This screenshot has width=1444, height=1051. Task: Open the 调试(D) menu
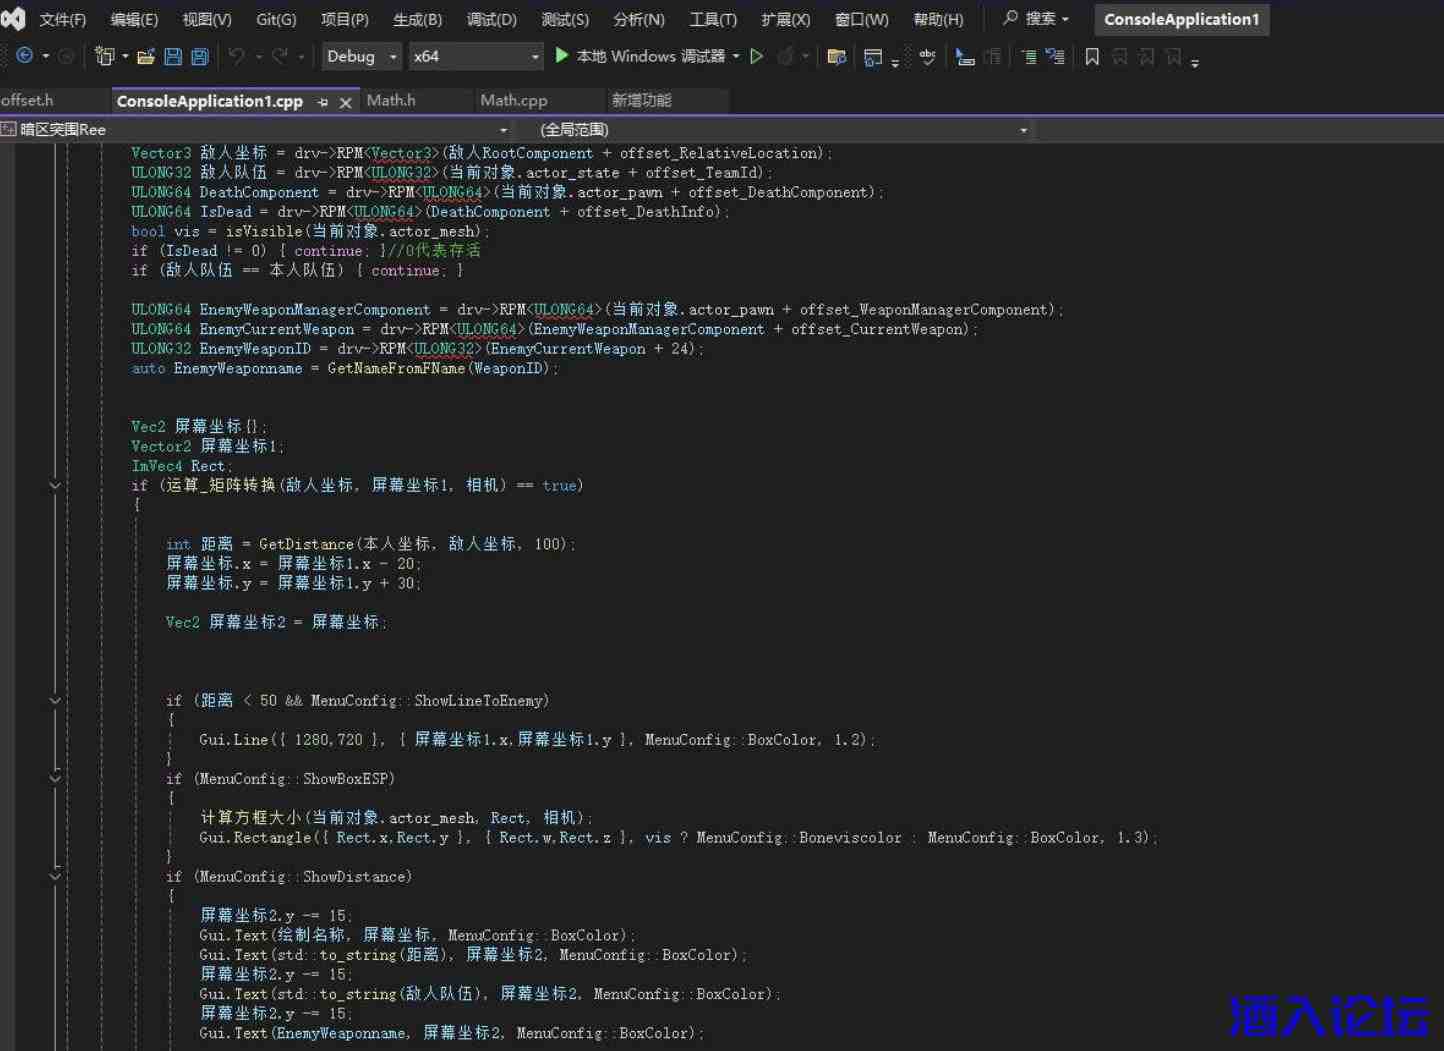pos(491,20)
